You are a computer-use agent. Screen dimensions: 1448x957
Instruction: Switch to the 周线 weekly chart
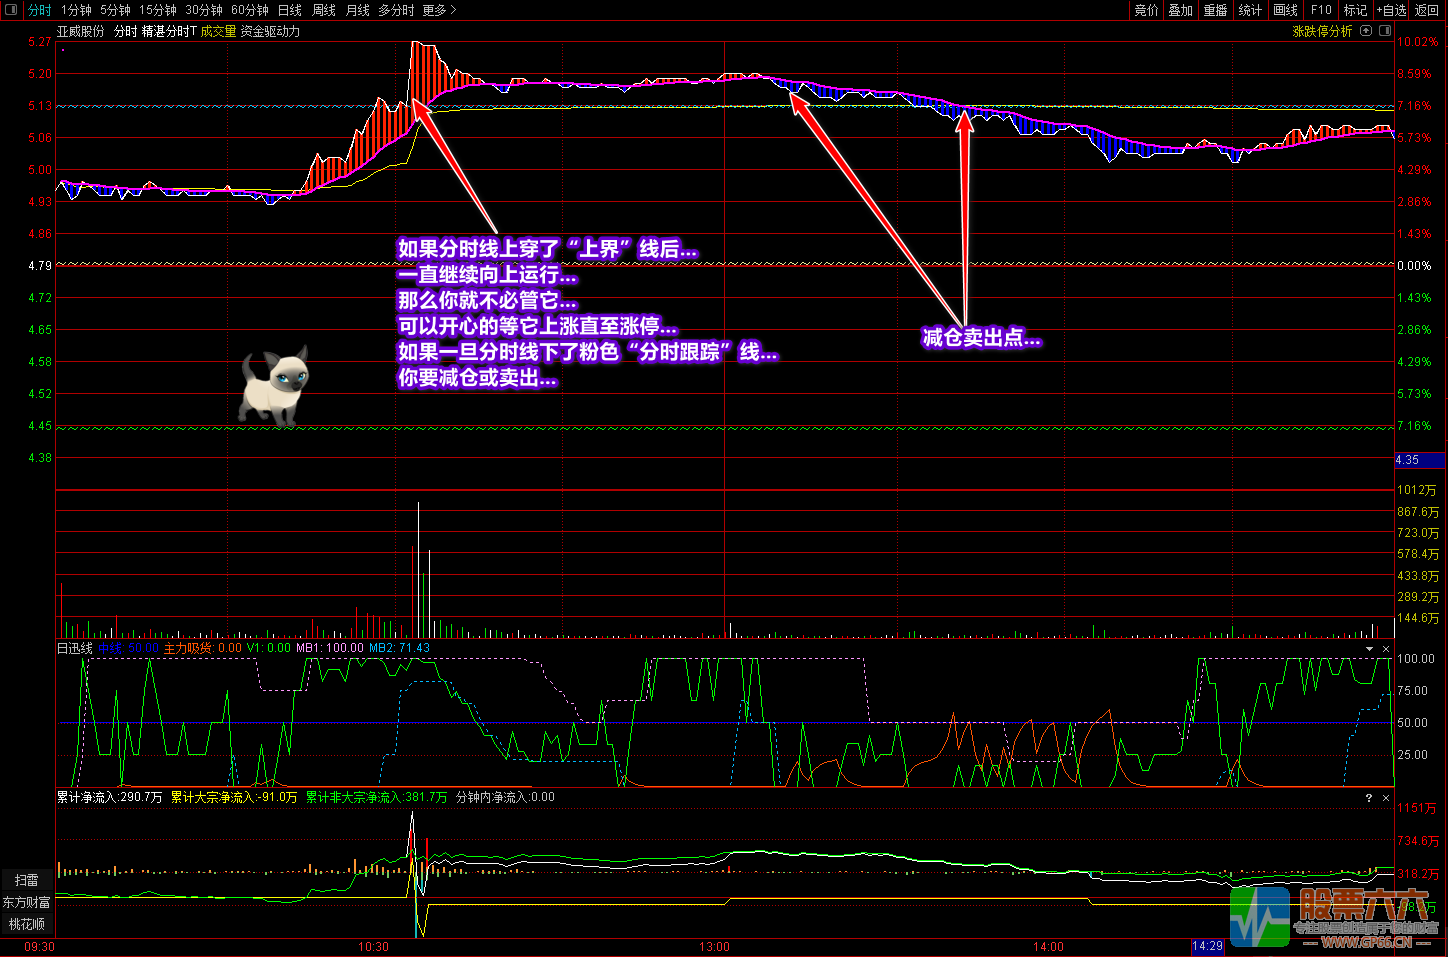[x=324, y=10]
